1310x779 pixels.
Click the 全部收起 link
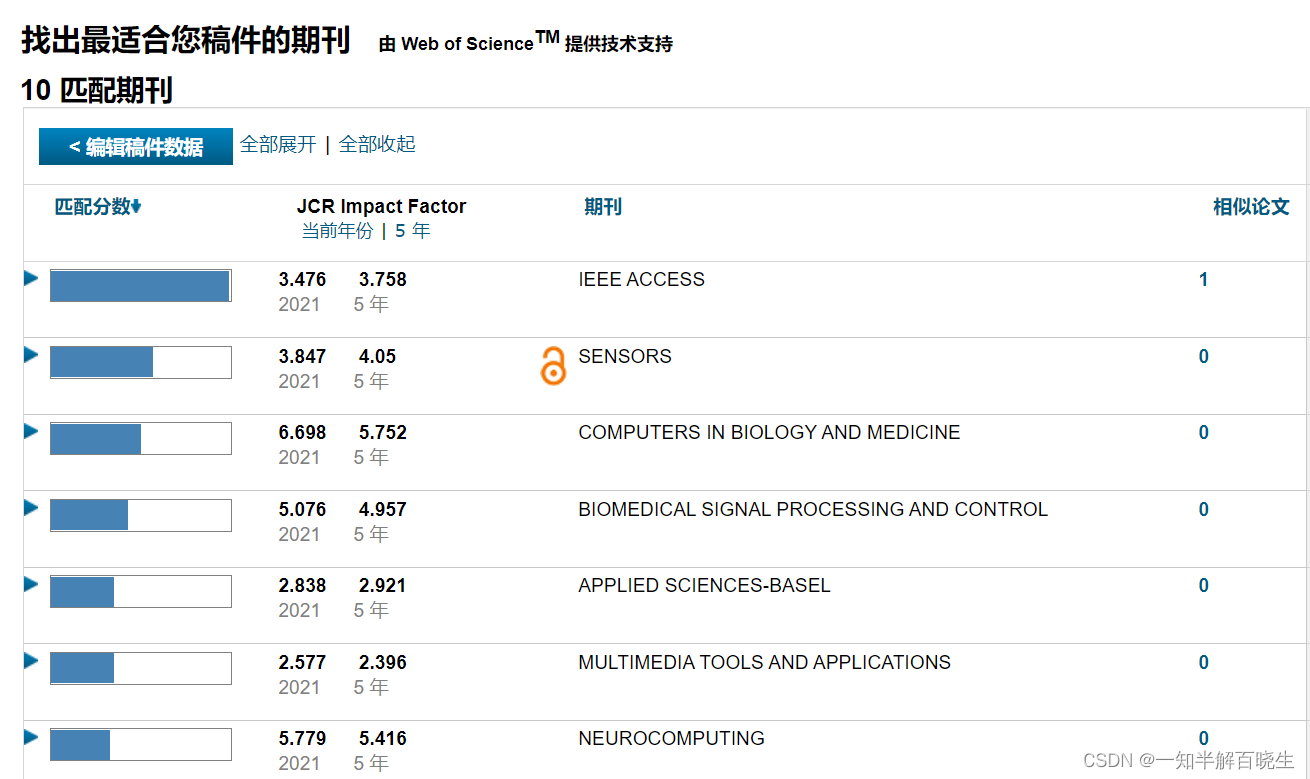coord(377,144)
